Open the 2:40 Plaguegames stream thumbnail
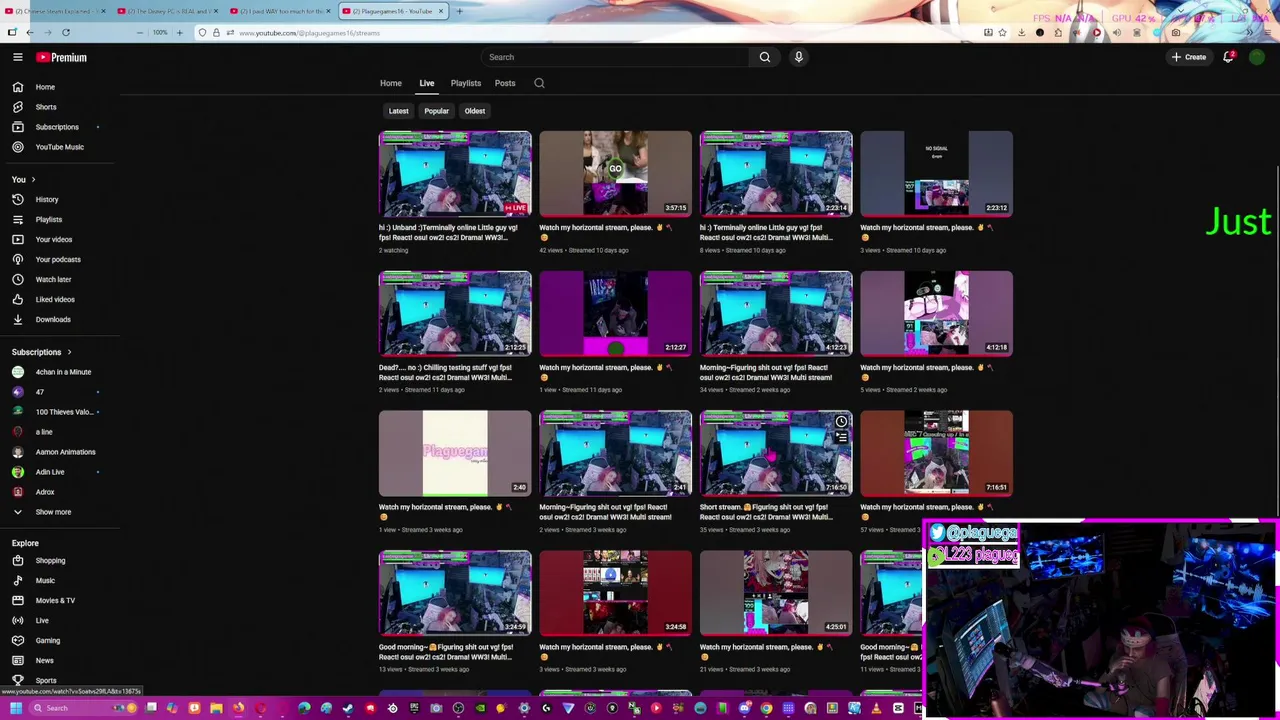Image resolution: width=1280 pixels, height=720 pixels. click(455, 453)
